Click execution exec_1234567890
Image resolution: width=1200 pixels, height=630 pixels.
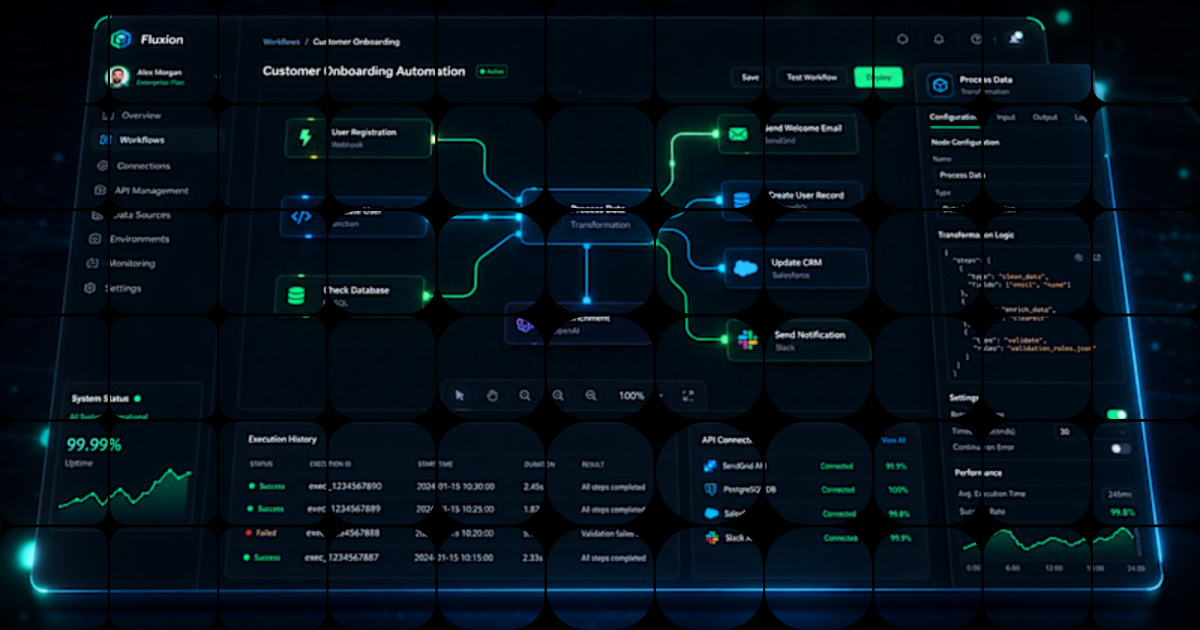point(345,486)
